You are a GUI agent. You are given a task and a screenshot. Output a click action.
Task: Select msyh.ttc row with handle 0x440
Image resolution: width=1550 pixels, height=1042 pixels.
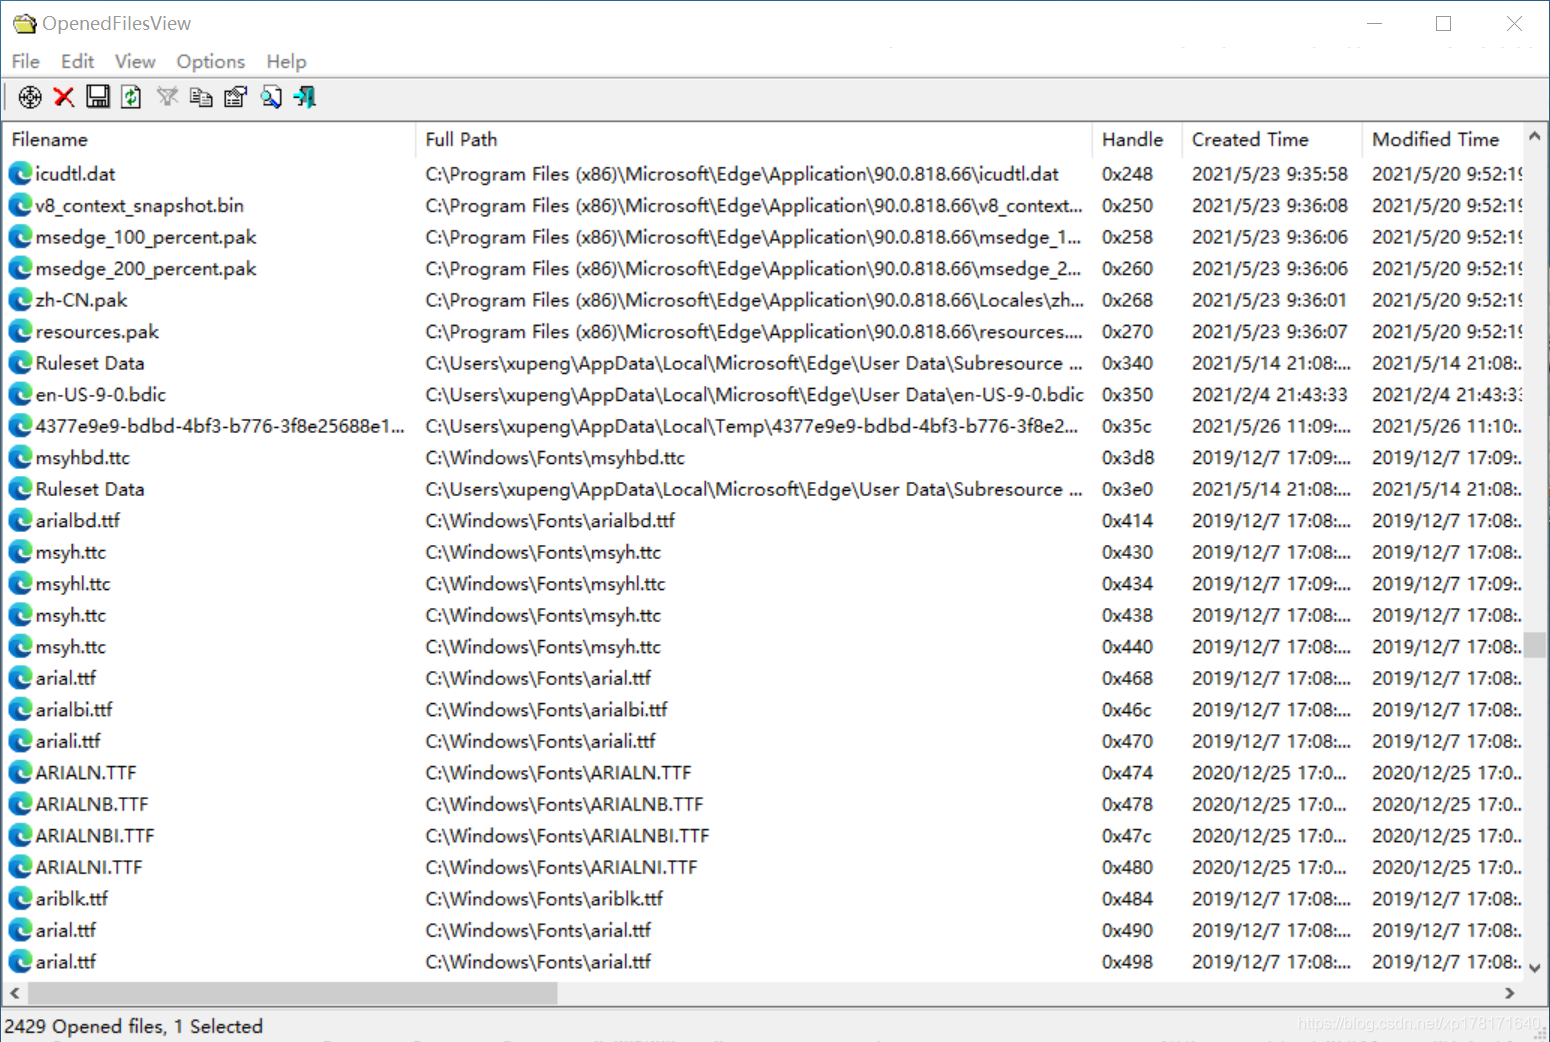[763, 647]
